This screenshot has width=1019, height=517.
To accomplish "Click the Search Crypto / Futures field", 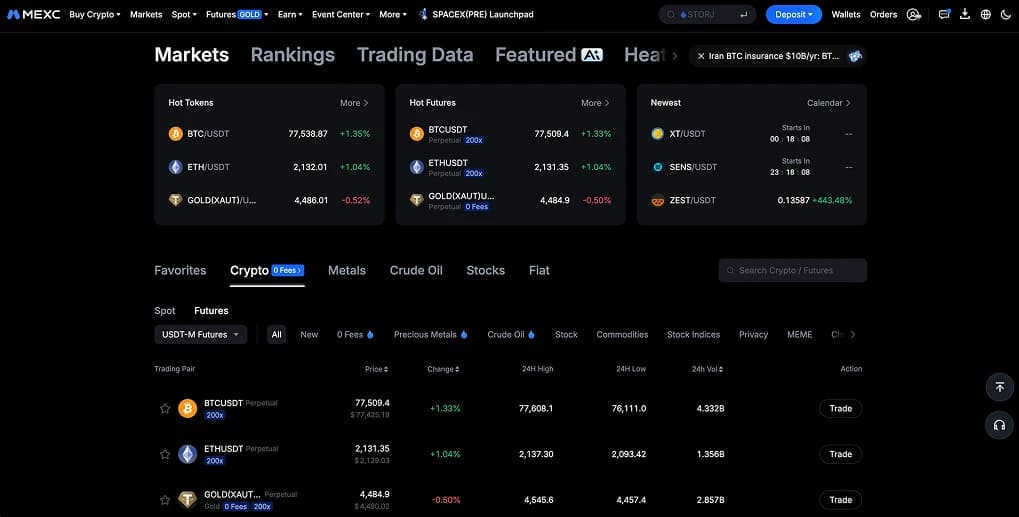I will pyautogui.click(x=792, y=270).
